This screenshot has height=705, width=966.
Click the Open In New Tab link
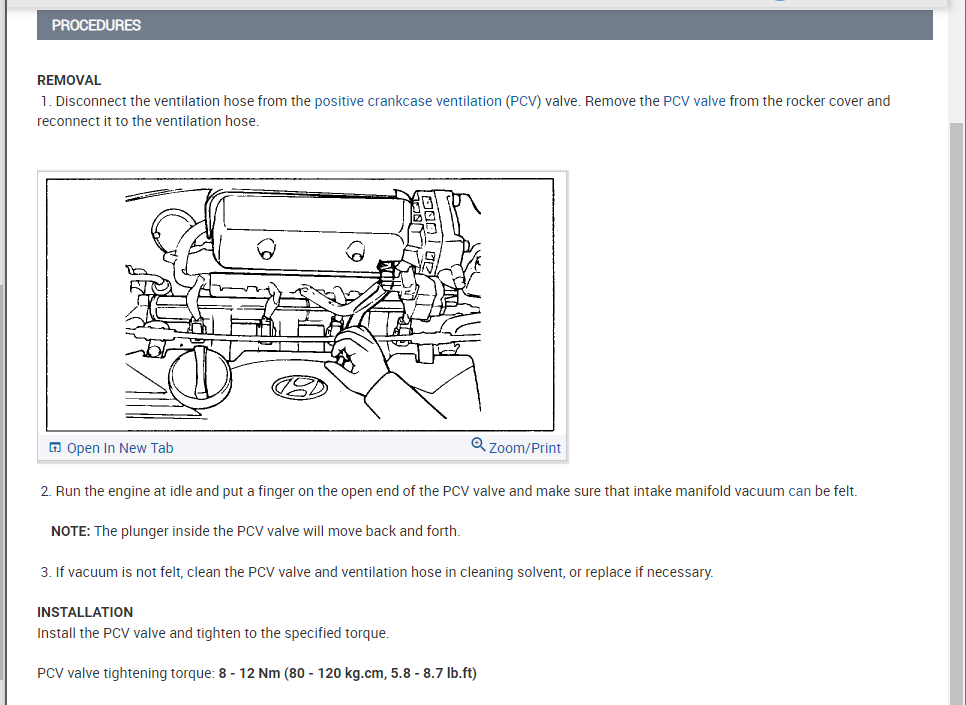click(x=120, y=448)
